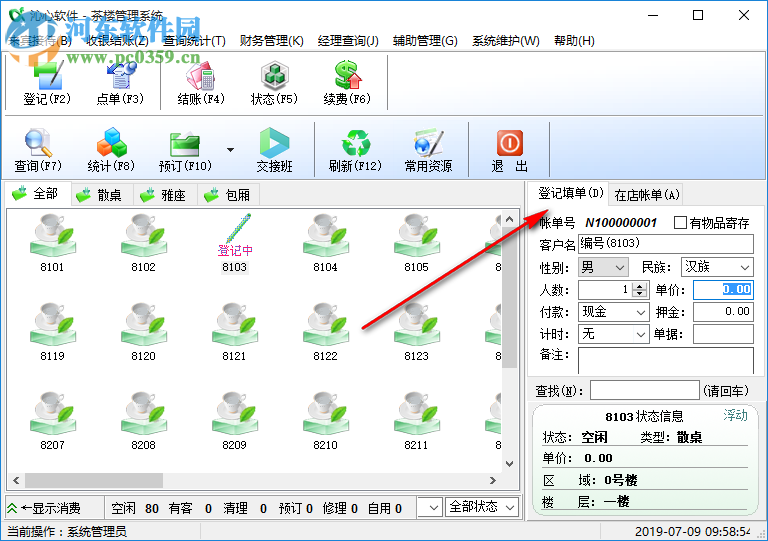Click the 单据 input field
768x541 pixels.
coord(723,334)
